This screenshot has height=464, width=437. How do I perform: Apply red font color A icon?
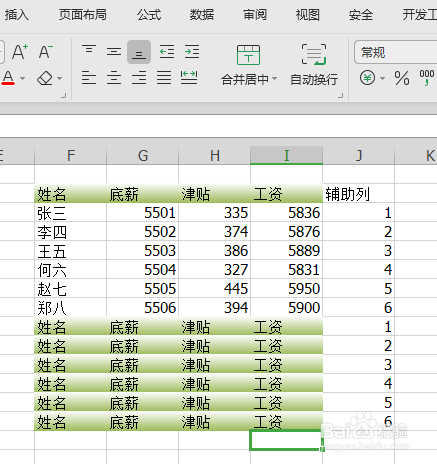tap(8, 78)
